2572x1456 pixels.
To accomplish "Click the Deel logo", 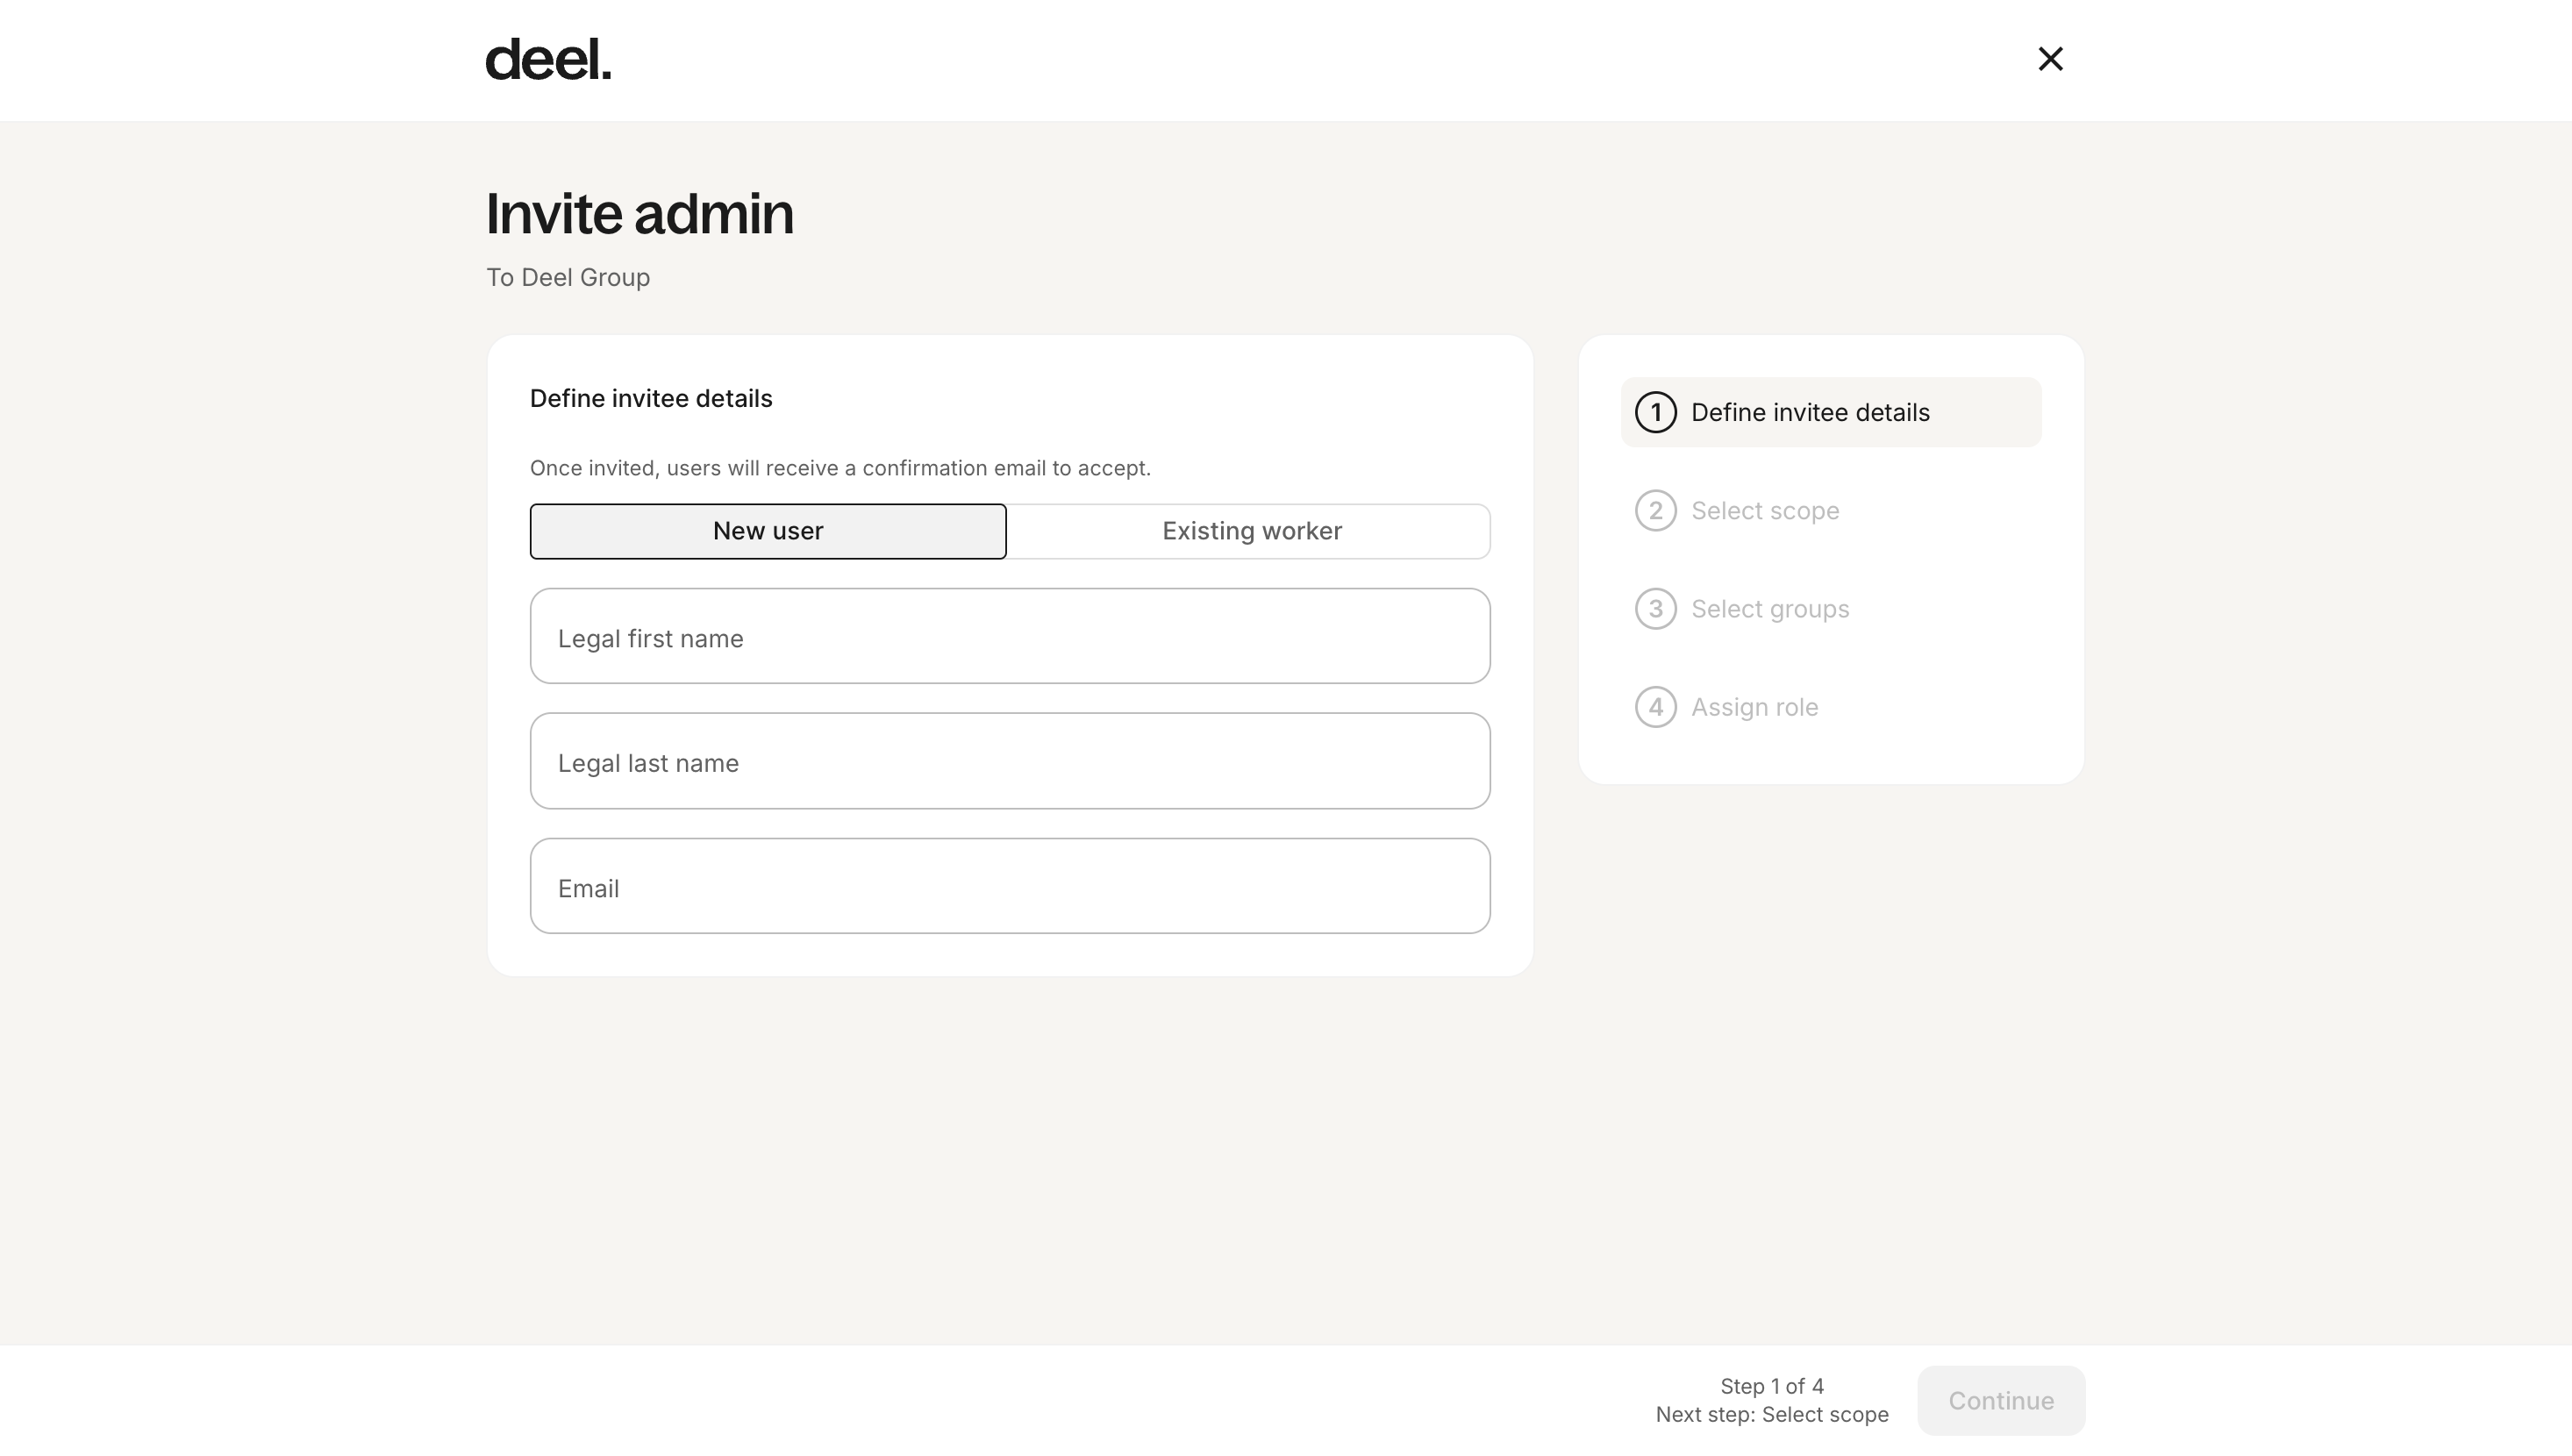I will (x=548, y=60).
